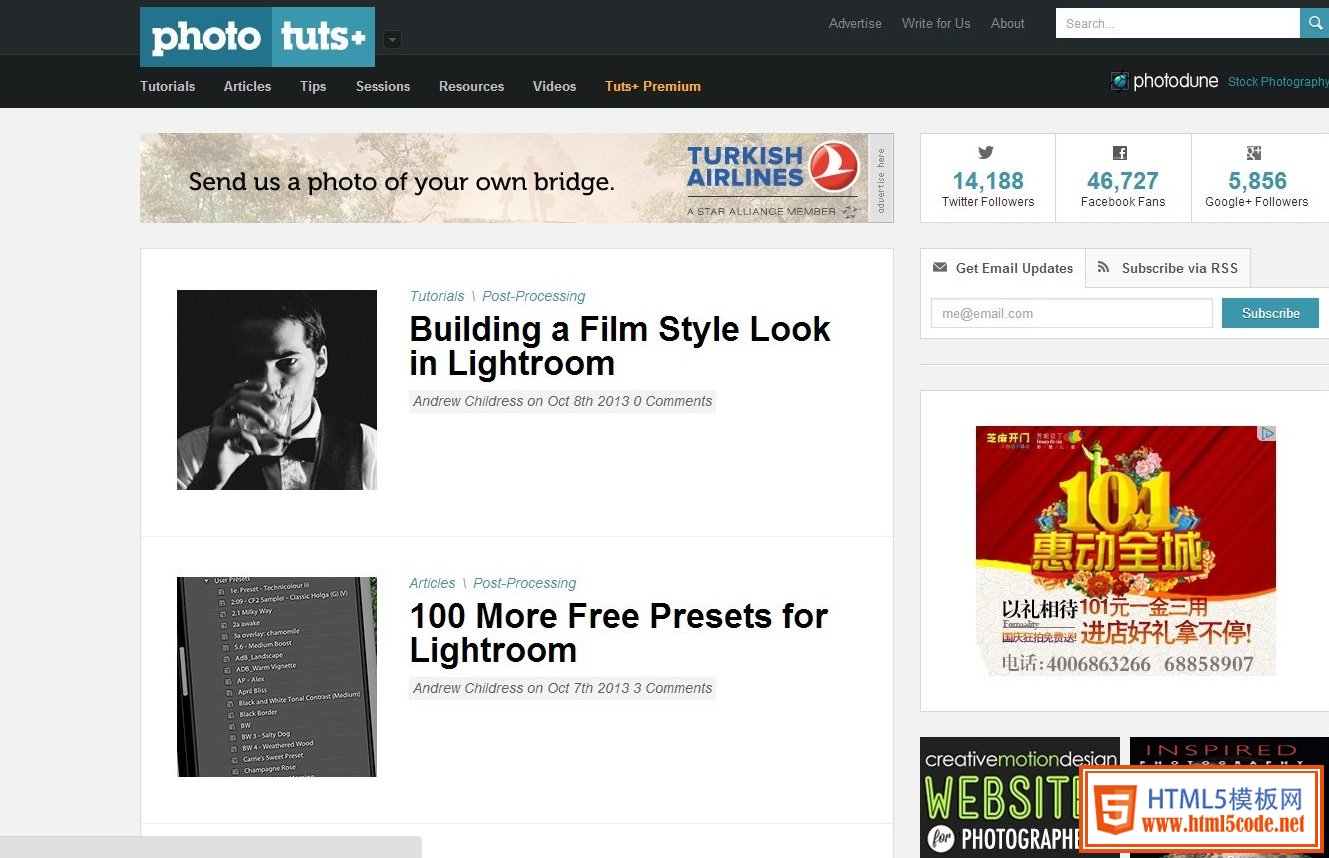Click the Turkish Airlines banner ad
Image resolution: width=1329 pixels, height=858 pixels.
pyautogui.click(x=504, y=178)
